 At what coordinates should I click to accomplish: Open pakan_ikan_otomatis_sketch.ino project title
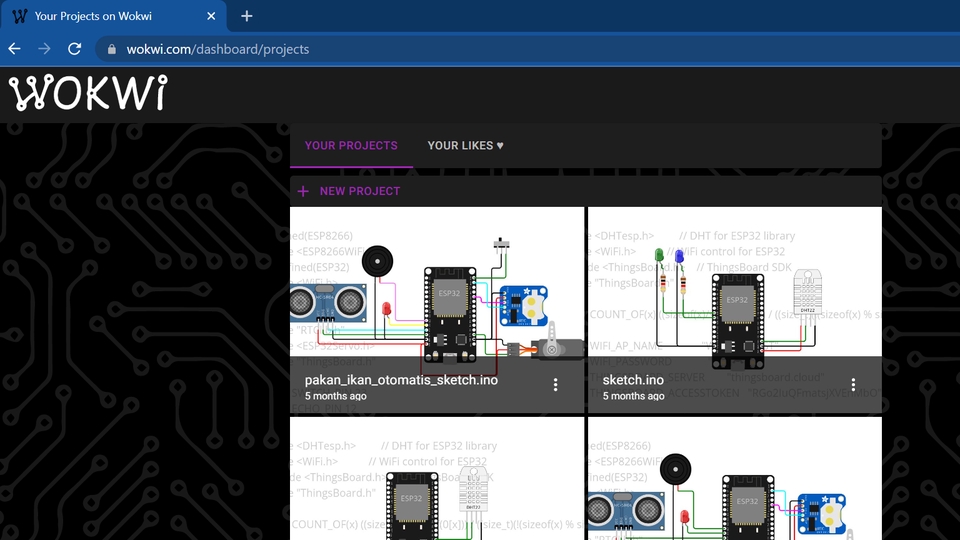coord(401,380)
